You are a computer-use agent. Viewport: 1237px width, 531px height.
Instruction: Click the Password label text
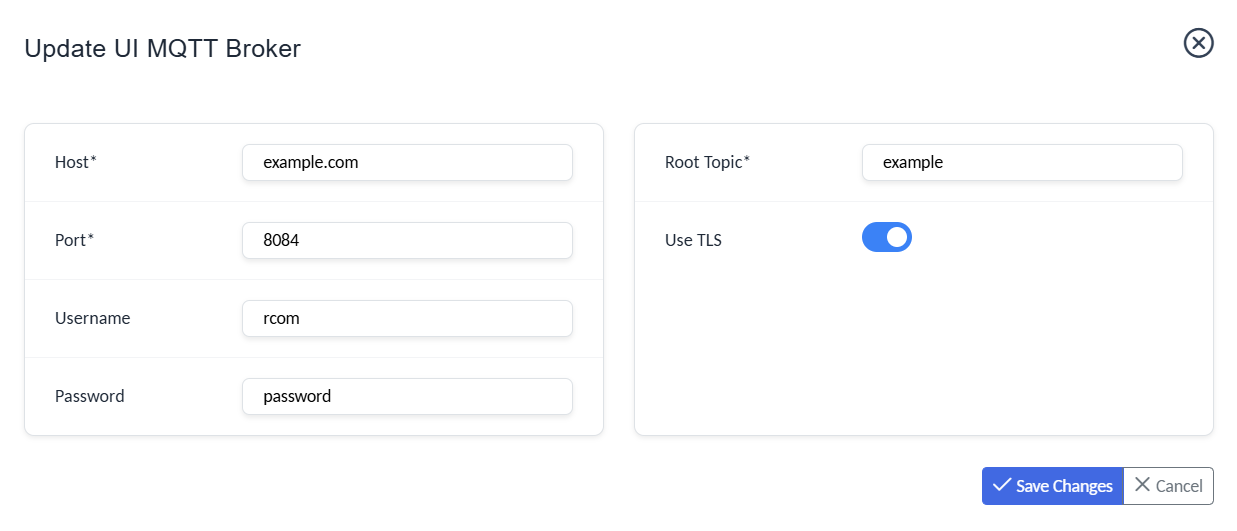point(89,396)
